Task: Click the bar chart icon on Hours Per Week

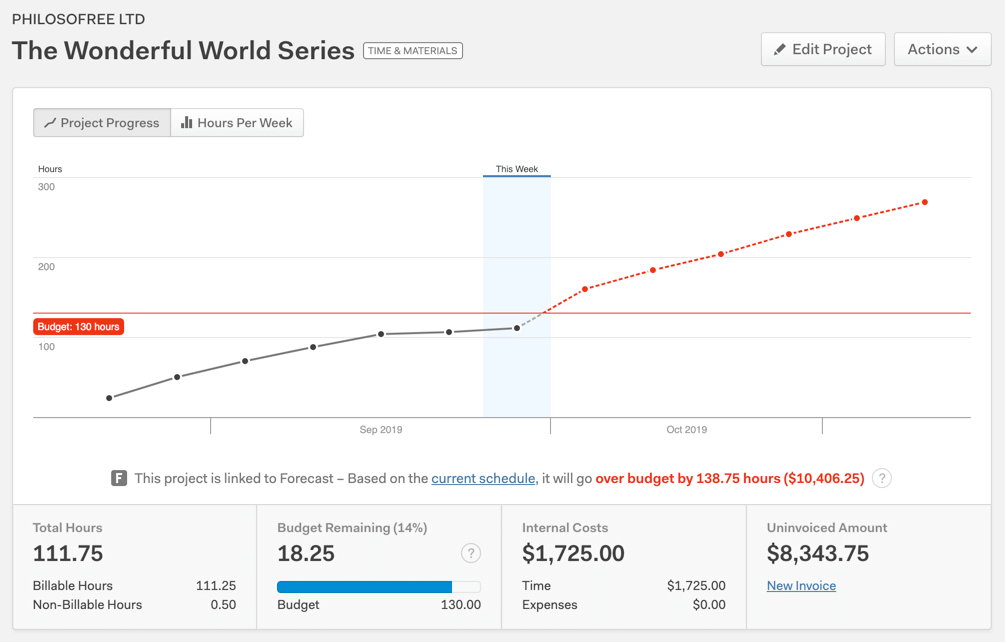Action: click(187, 123)
